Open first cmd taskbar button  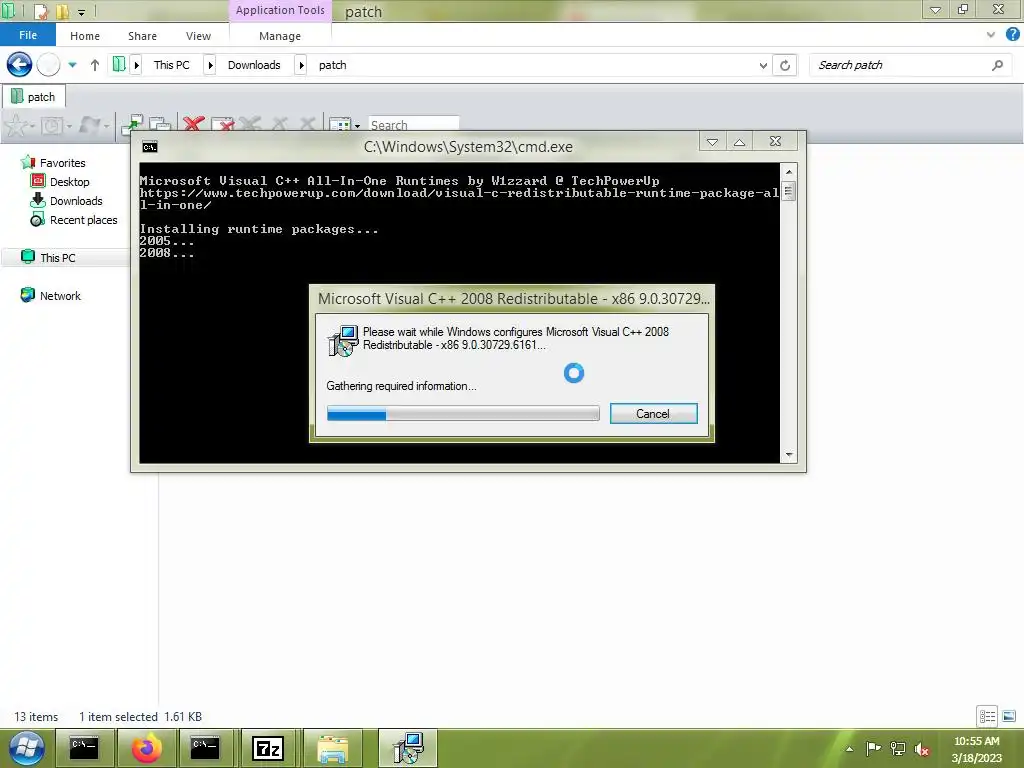click(x=84, y=748)
